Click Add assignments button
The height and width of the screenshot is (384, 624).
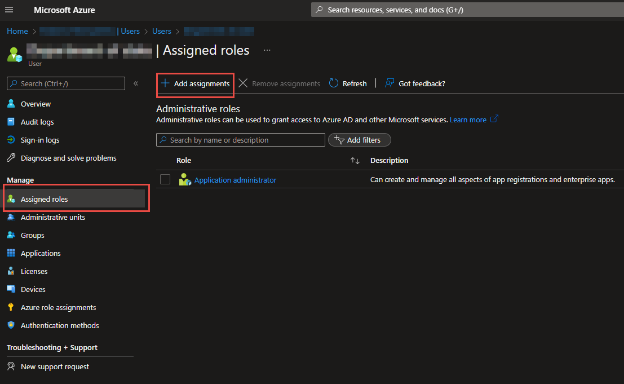tap(195, 84)
